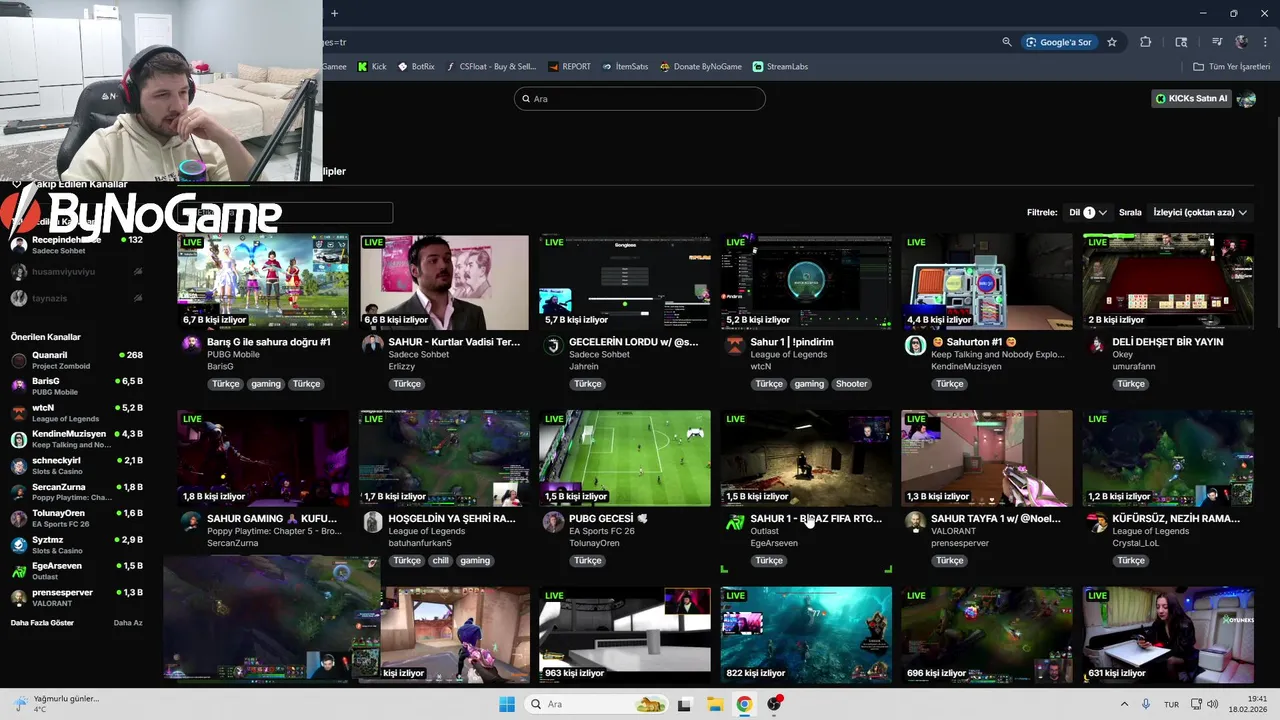This screenshot has width=1280, height=720.
Task: Open offline channel husamviyuviyu in the sidebar
Action: (76, 271)
